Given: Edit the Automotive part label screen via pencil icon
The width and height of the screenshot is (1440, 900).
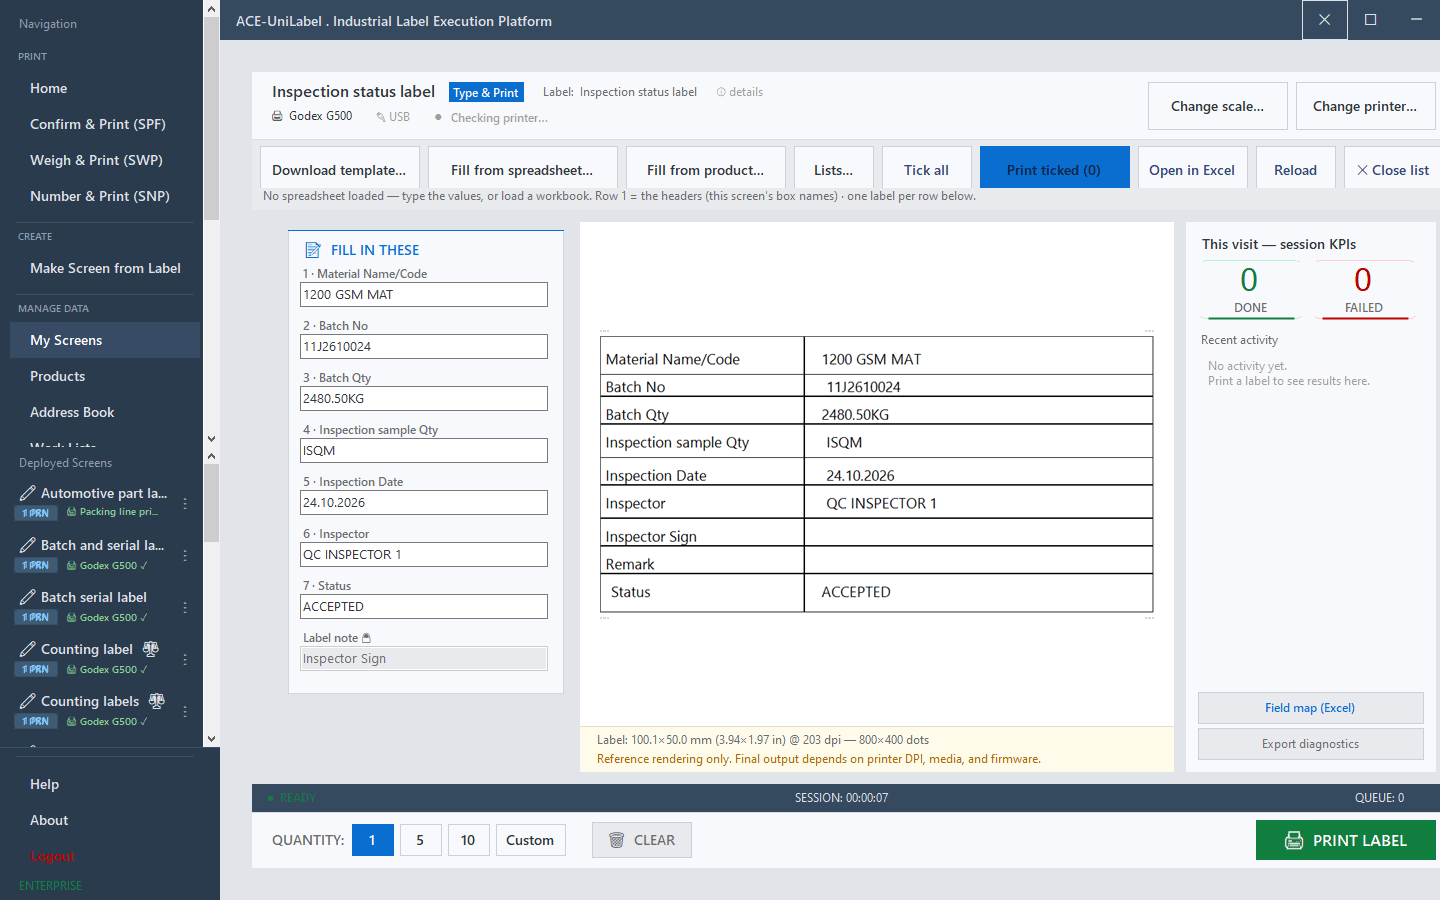Looking at the screenshot, I should click(28, 493).
